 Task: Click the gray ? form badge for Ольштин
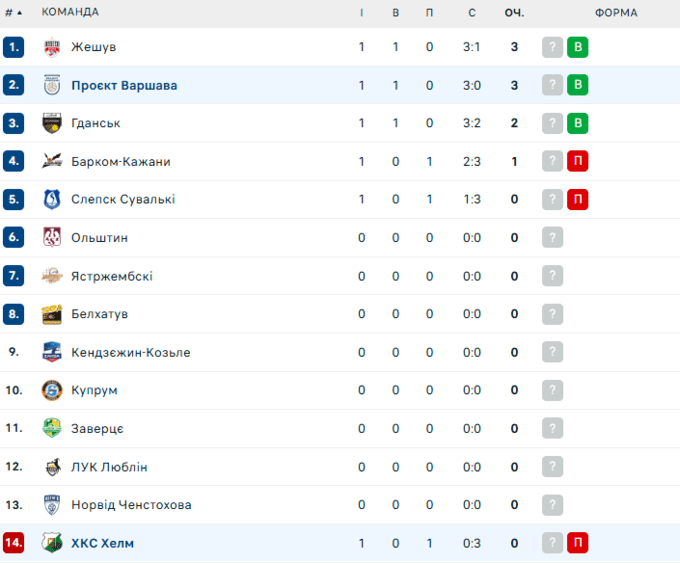pyautogui.click(x=553, y=238)
